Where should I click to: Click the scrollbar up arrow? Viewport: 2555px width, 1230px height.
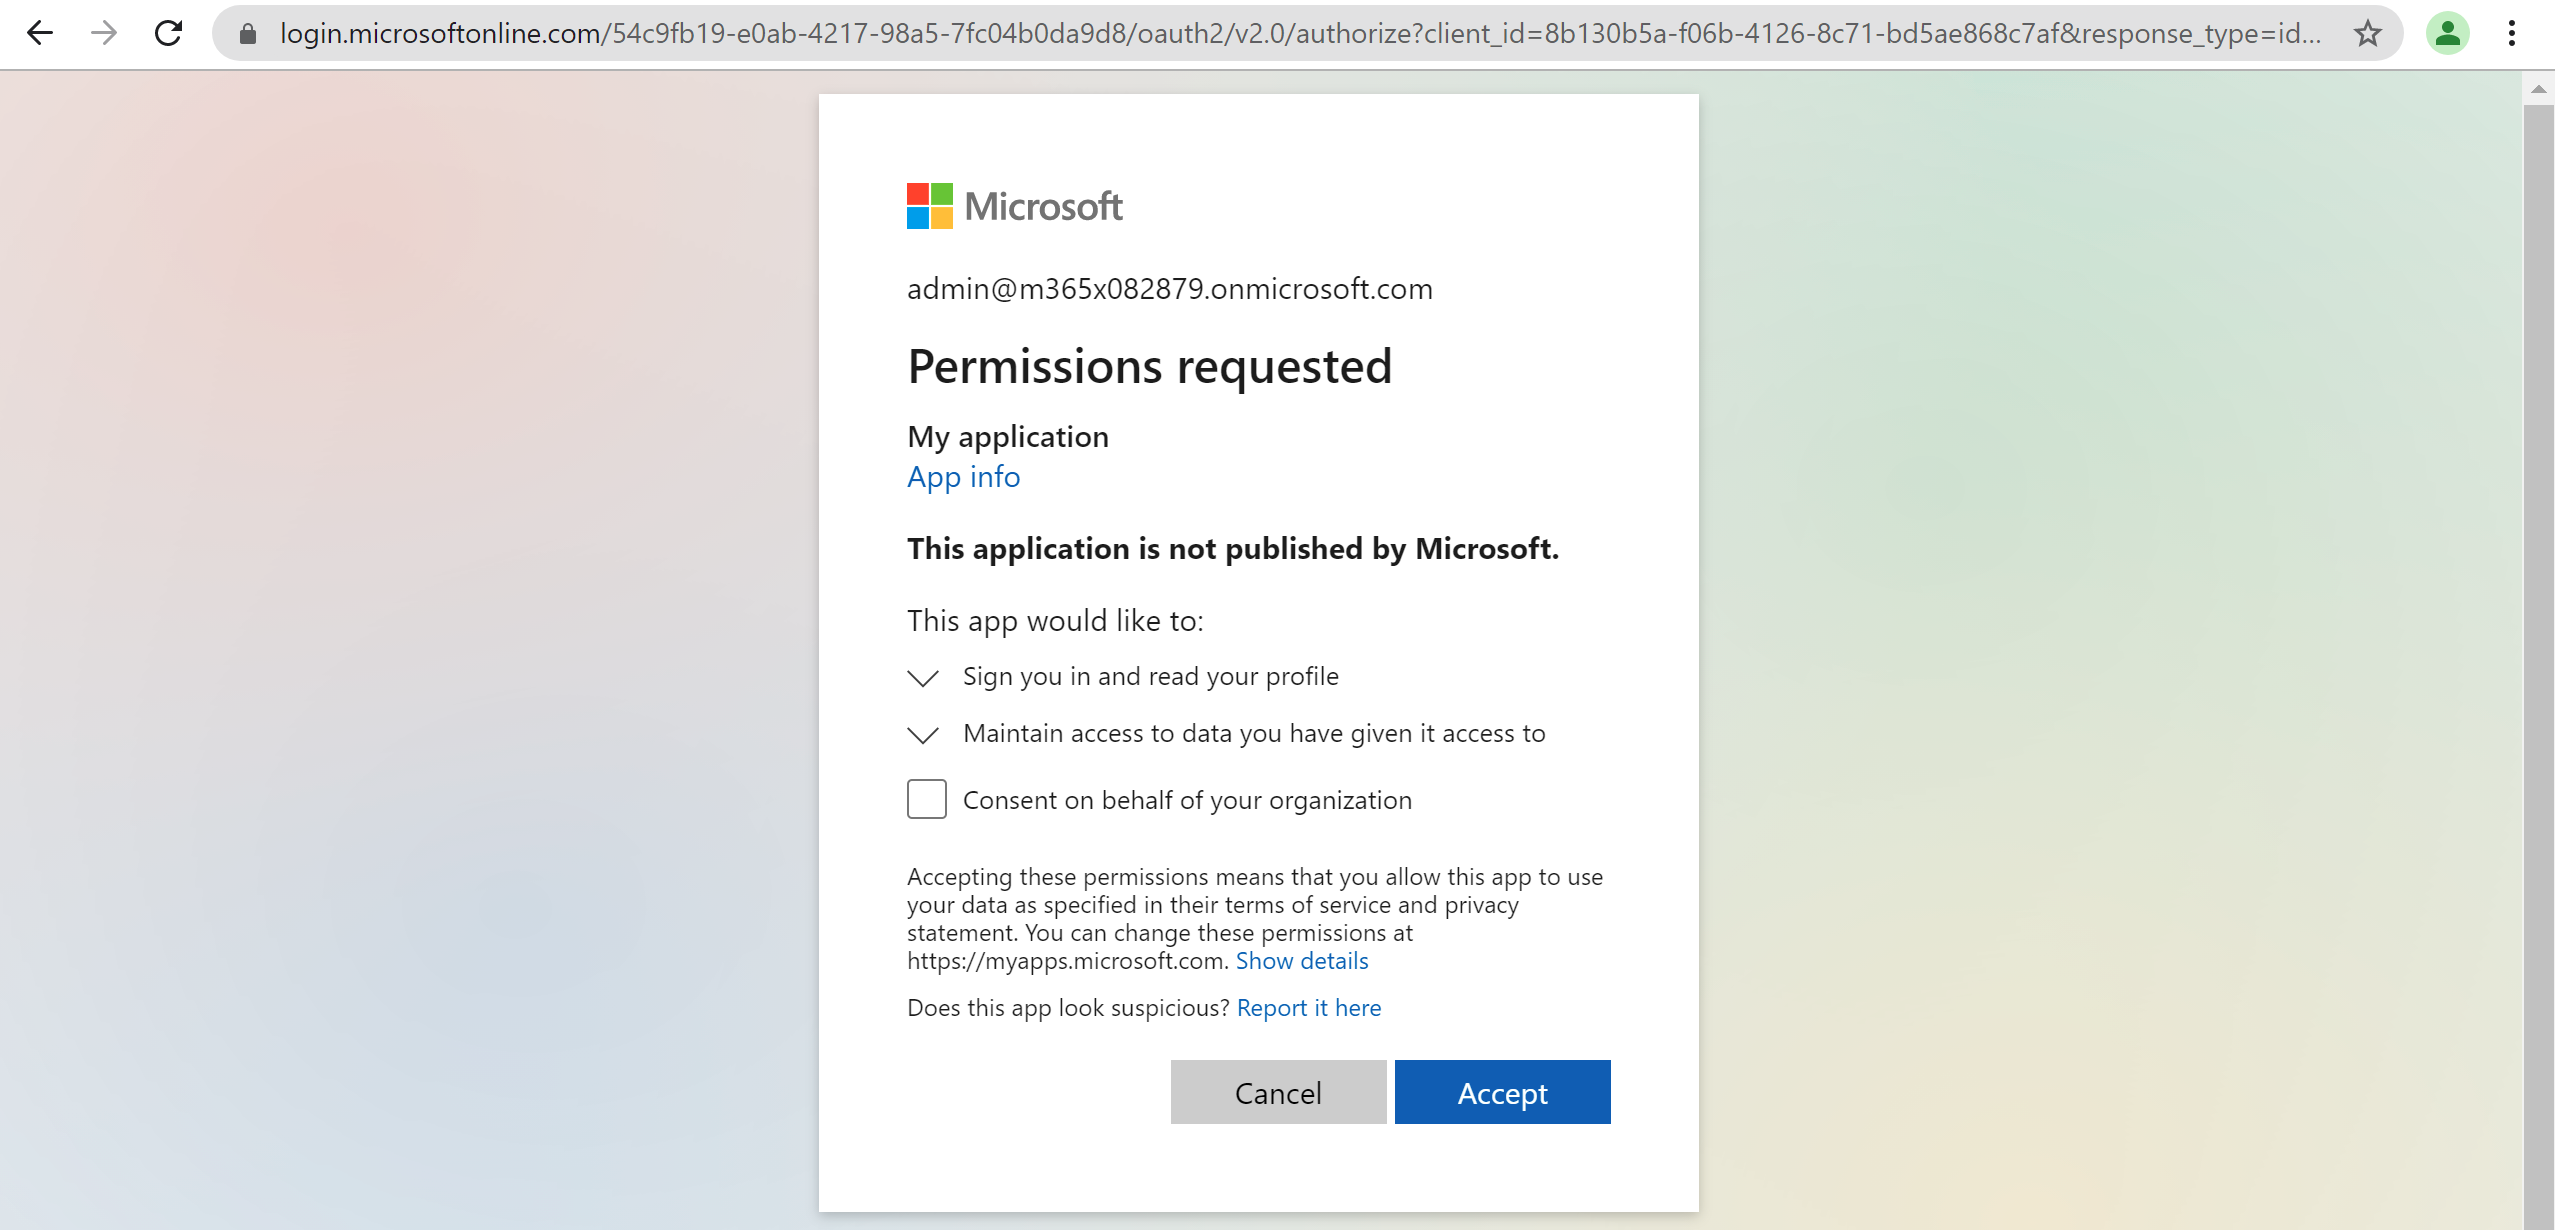tap(2538, 90)
